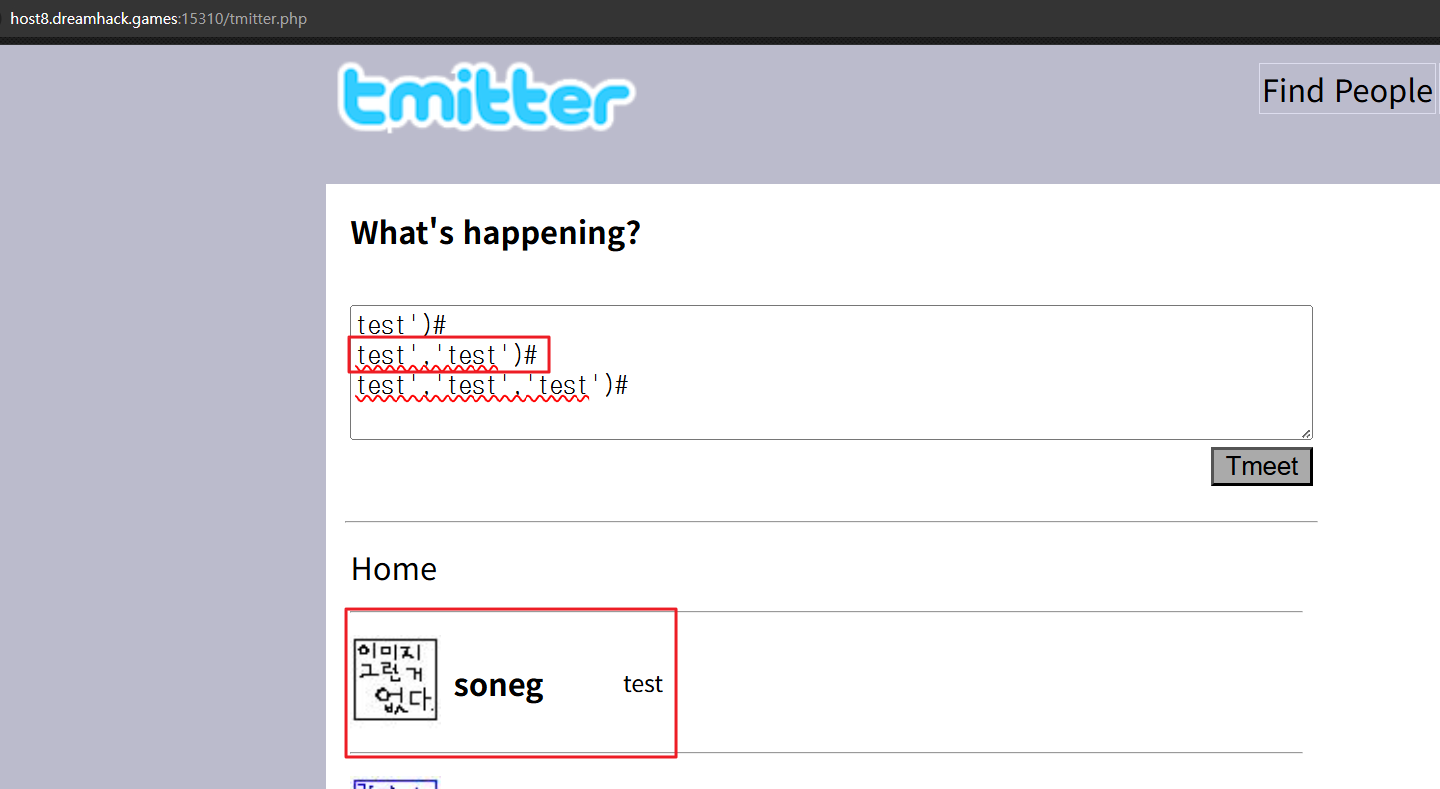Open the Find People page
Image resolution: width=1440 pixels, height=789 pixels.
(1346, 91)
